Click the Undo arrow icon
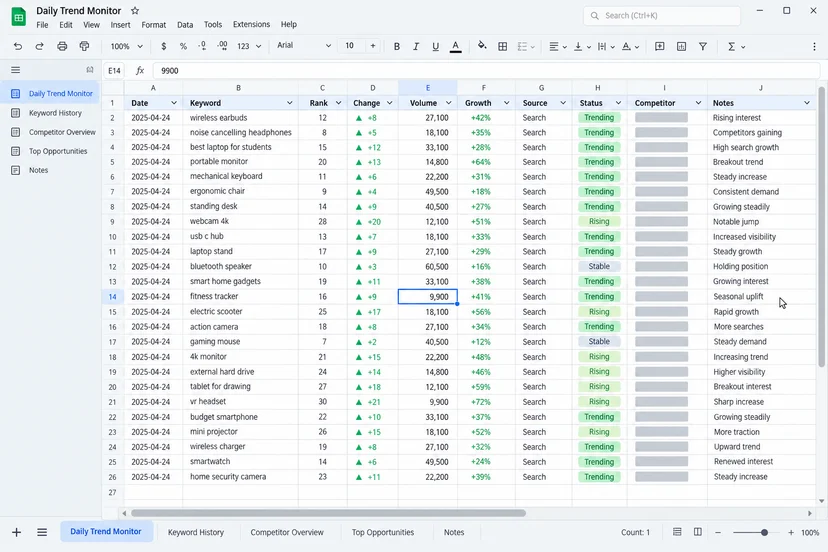Screen dimensions: 828x552 17,46
